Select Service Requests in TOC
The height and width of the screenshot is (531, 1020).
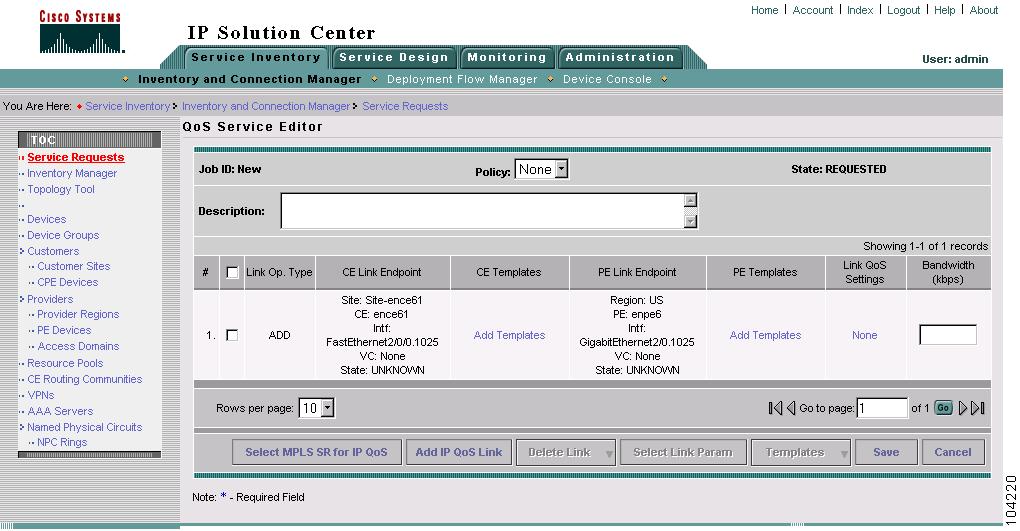(x=75, y=157)
